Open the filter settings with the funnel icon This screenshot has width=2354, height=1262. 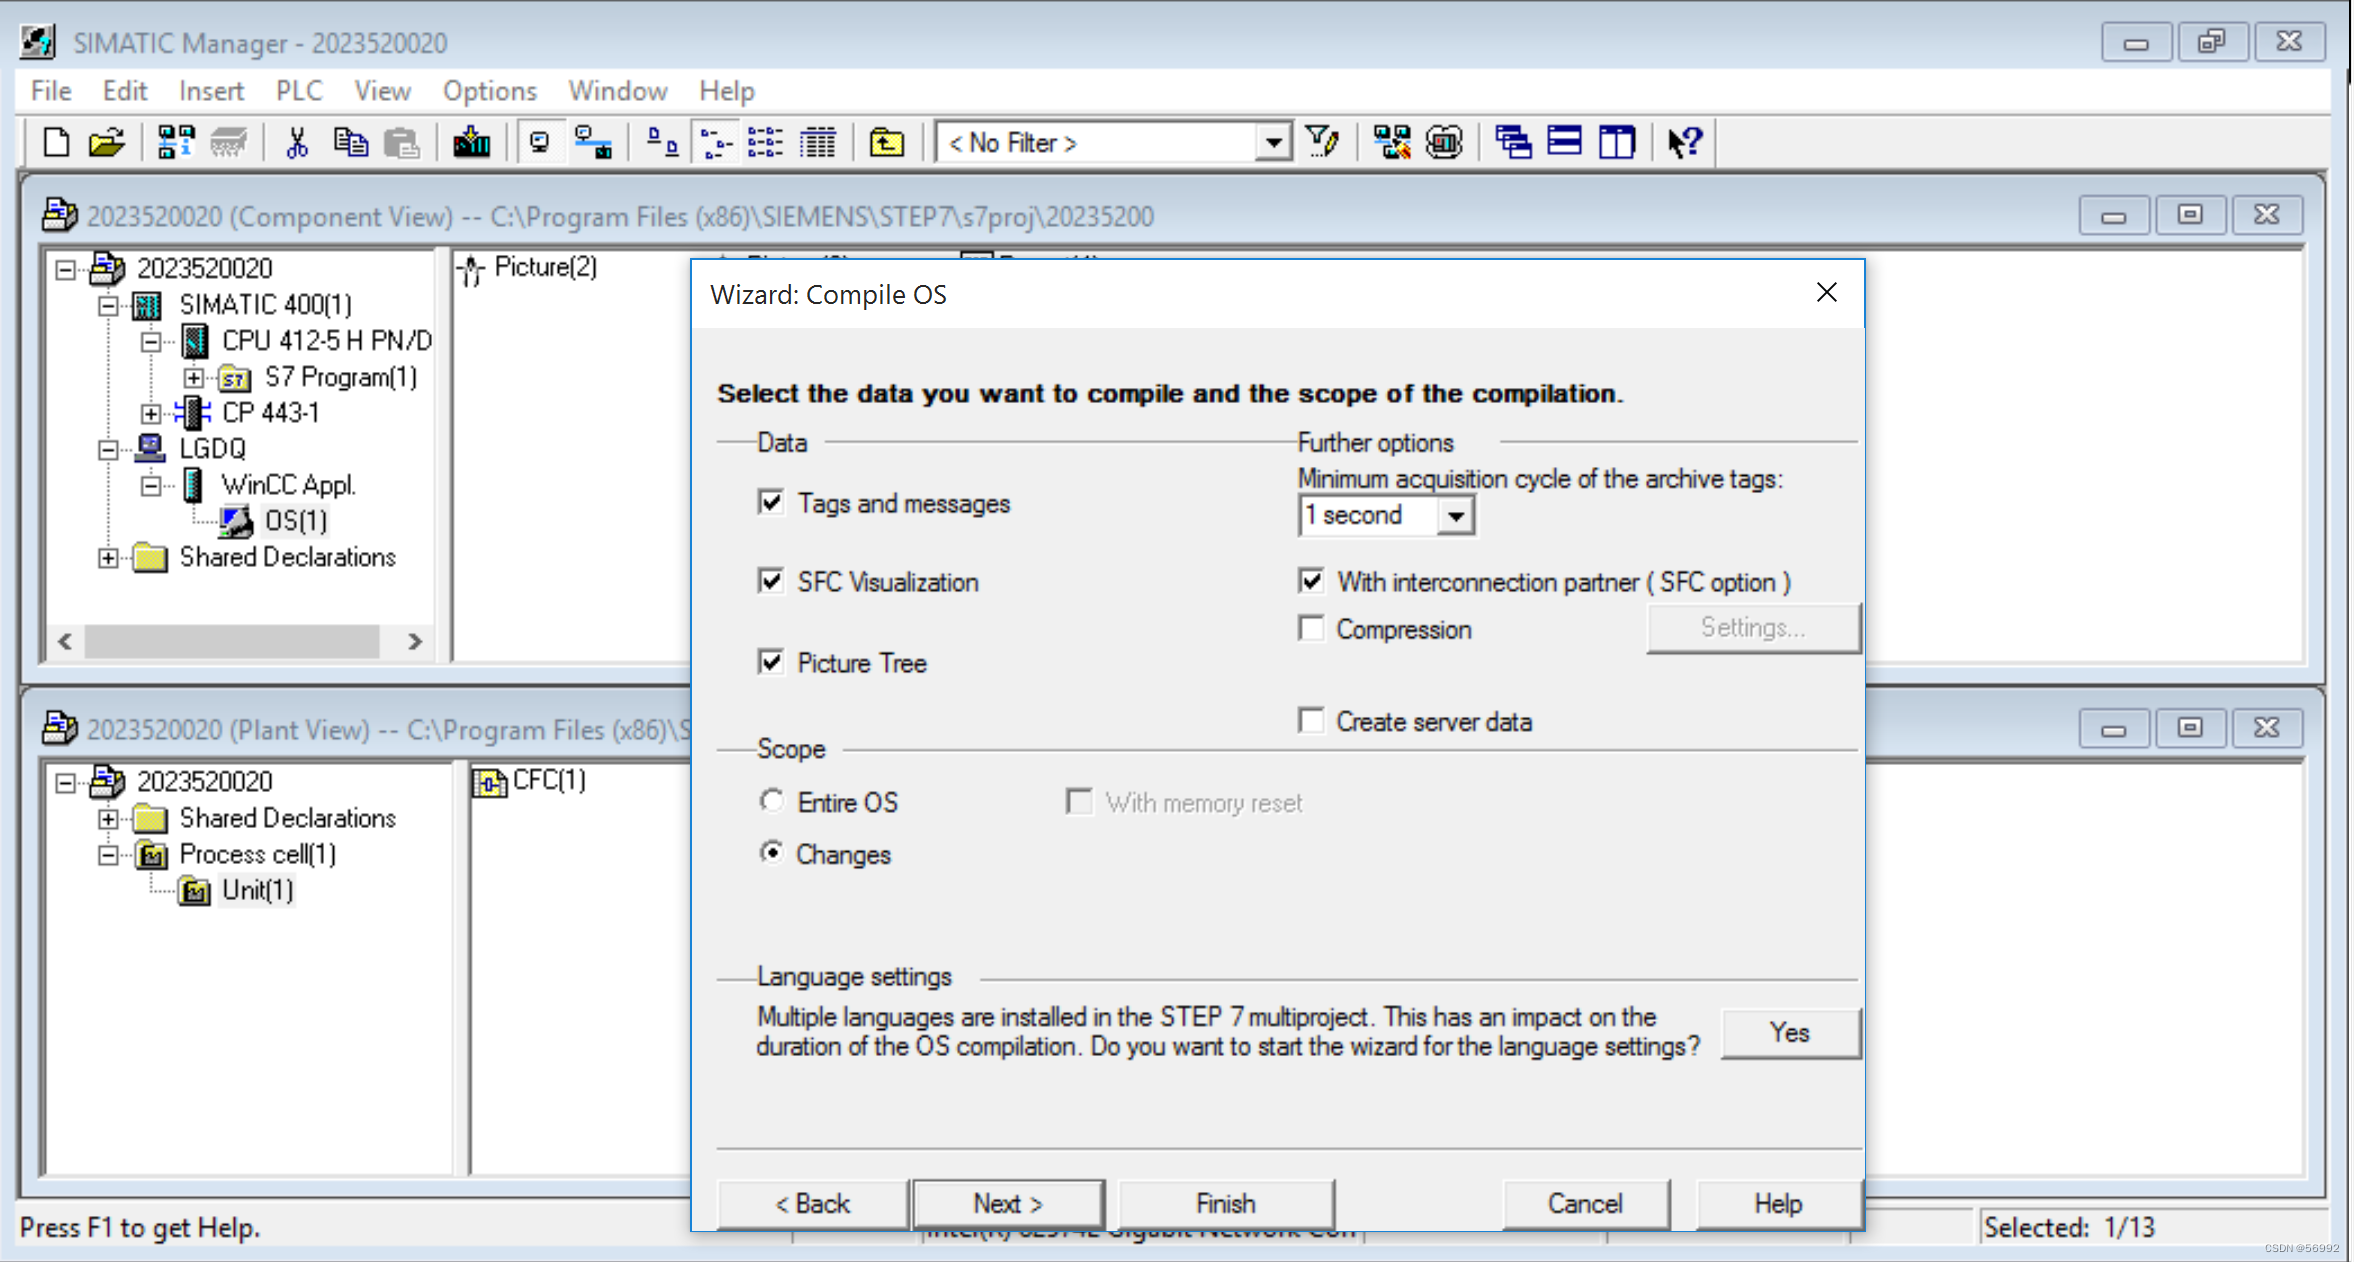coord(1324,142)
